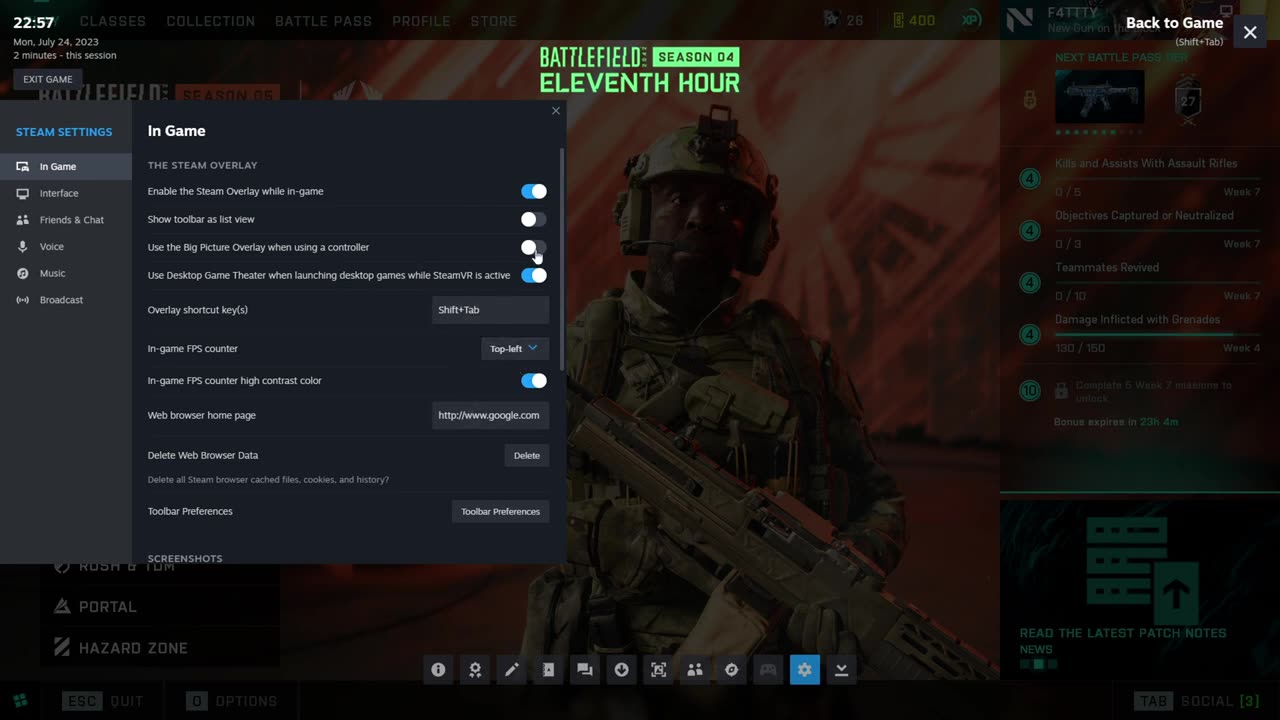Click the Kills and Assists With Assault Rifles mission
Image resolution: width=1280 pixels, height=720 pixels.
1140,178
